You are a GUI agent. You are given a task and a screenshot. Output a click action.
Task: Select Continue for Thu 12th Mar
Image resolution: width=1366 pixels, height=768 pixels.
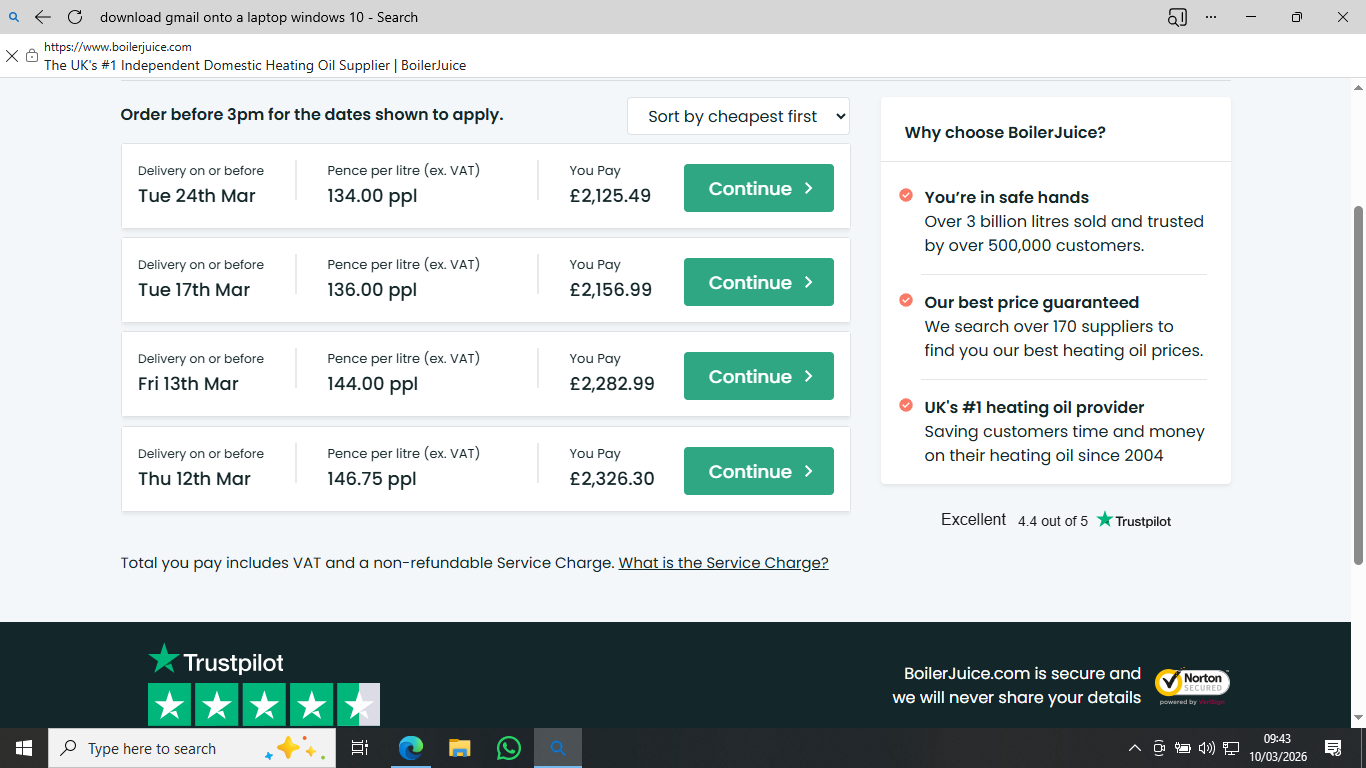758,471
